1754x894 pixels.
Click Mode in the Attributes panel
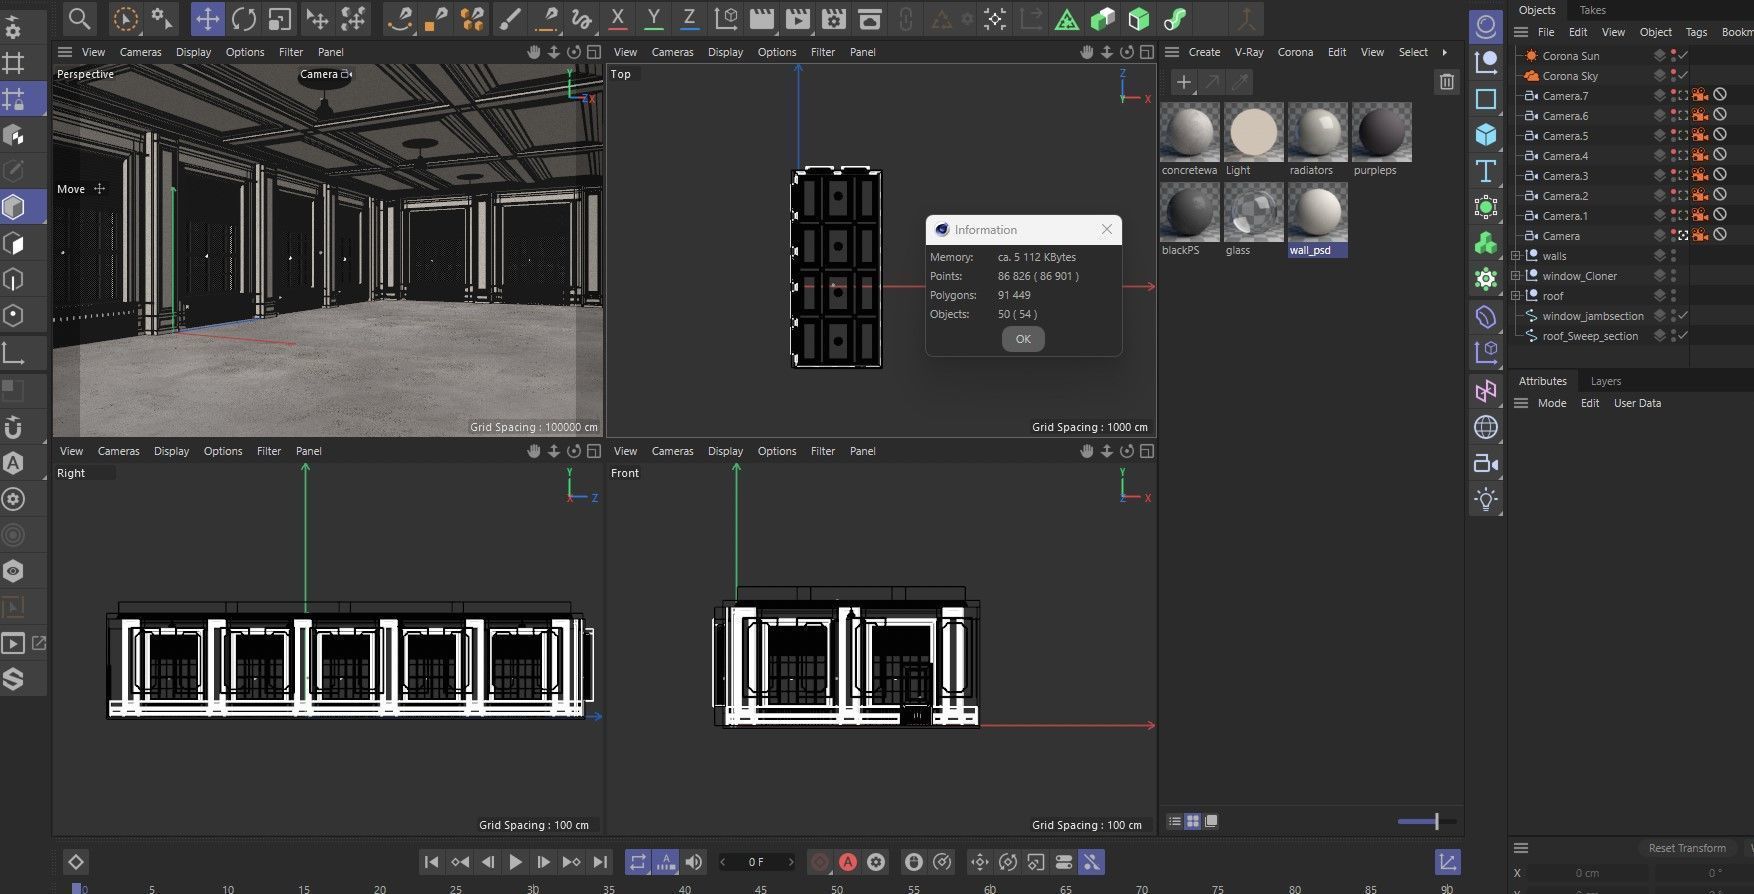pyautogui.click(x=1552, y=403)
